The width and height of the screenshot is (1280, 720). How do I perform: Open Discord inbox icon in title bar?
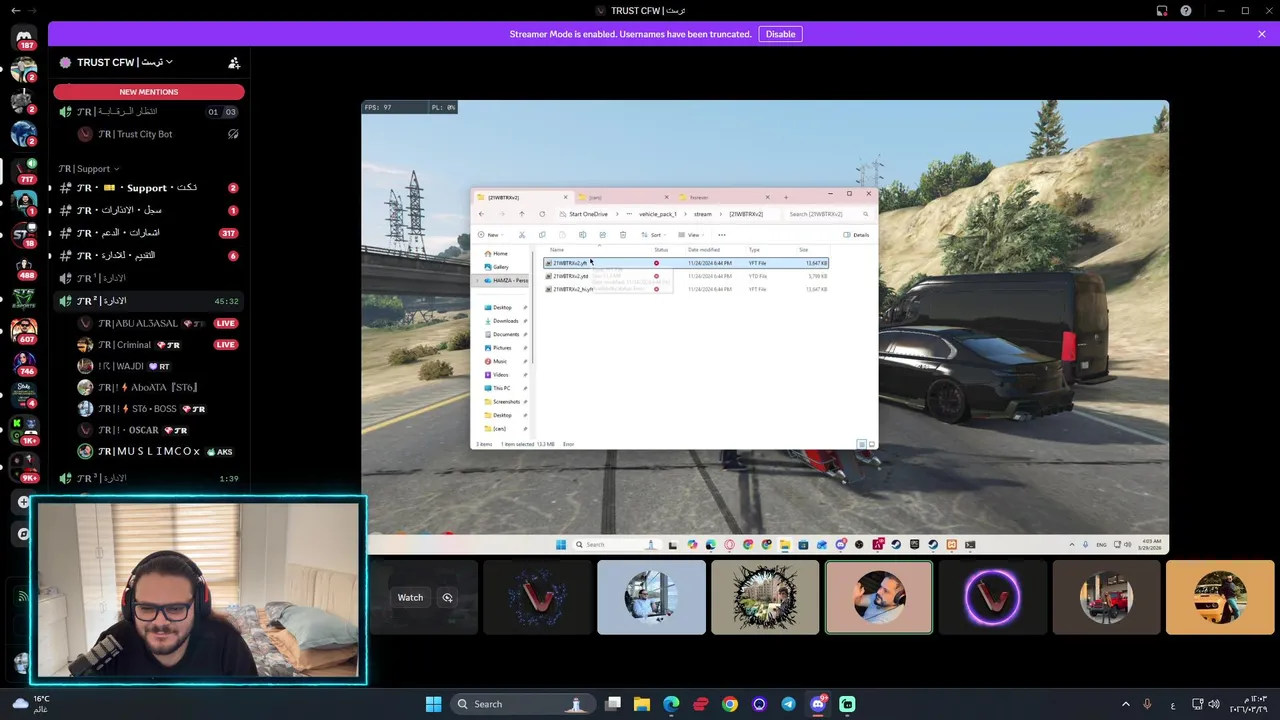tap(1162, 10)
